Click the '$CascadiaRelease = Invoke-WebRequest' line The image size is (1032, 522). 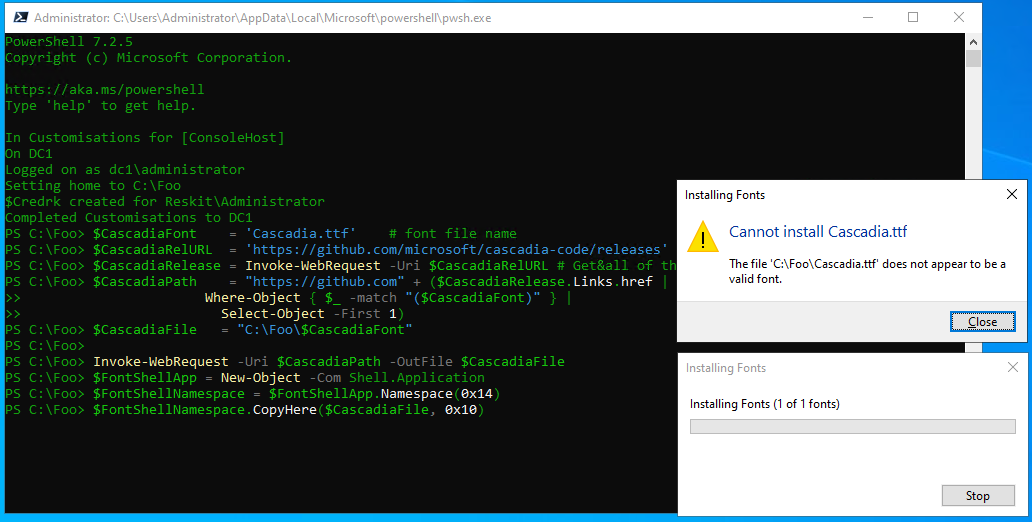pyautogui.click(x=340, y=266)
